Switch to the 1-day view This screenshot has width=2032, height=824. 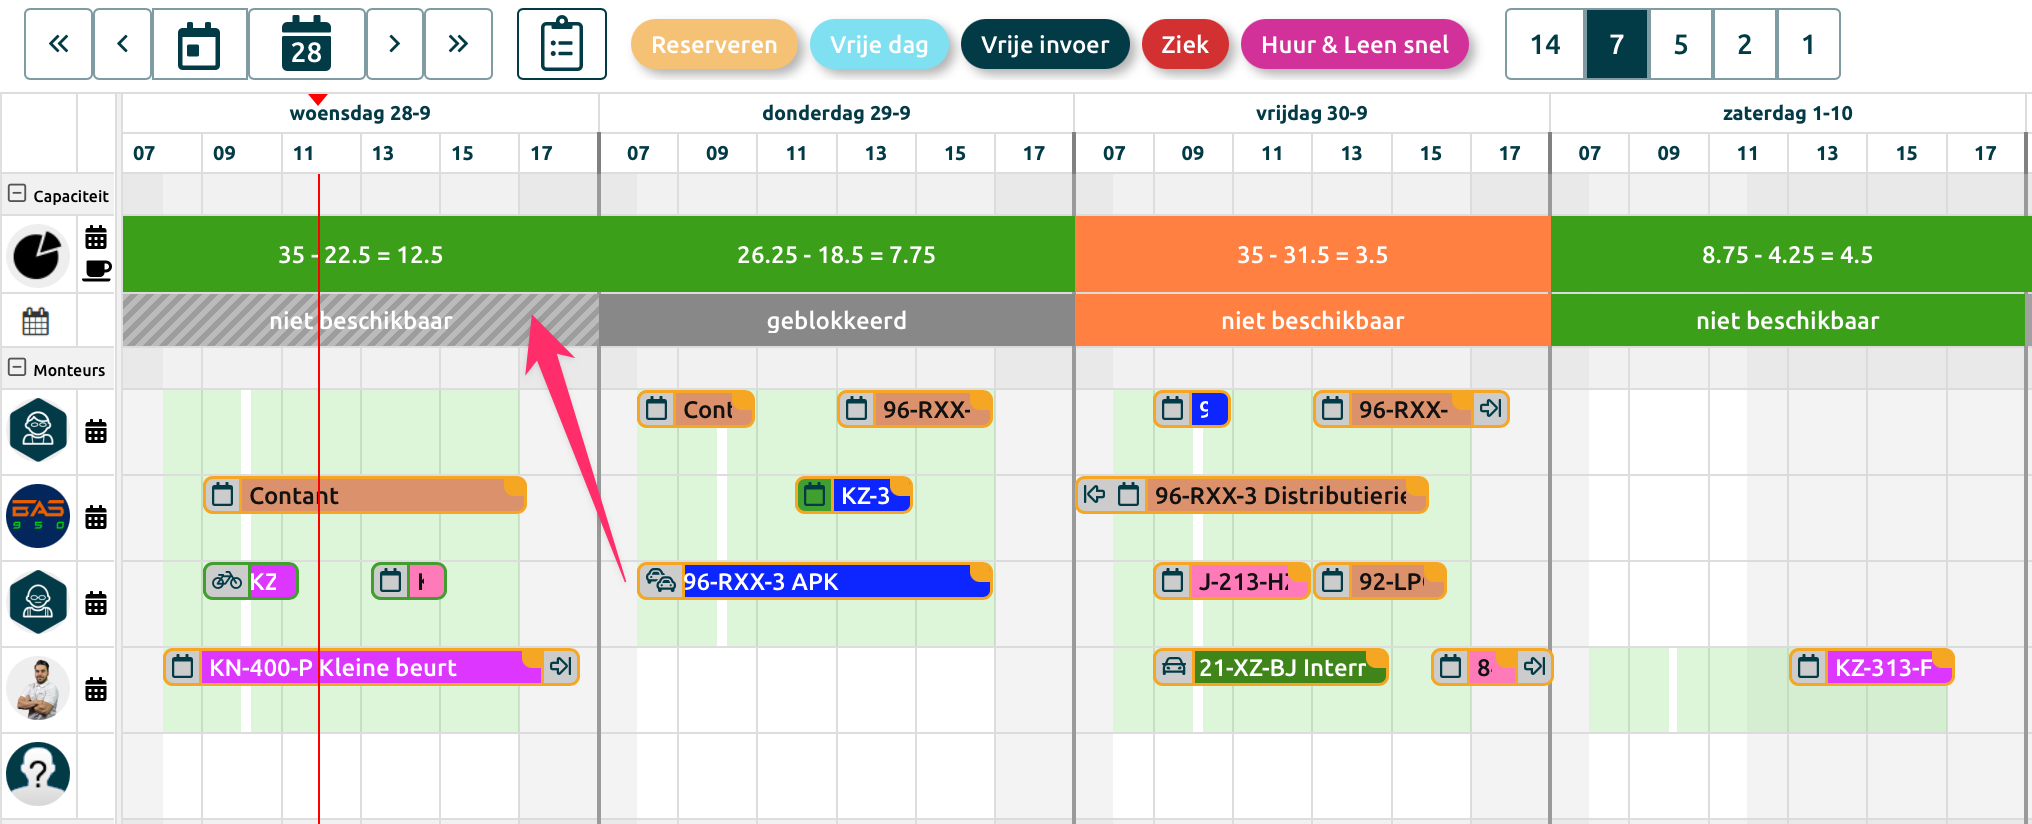tap(1808, 44)
